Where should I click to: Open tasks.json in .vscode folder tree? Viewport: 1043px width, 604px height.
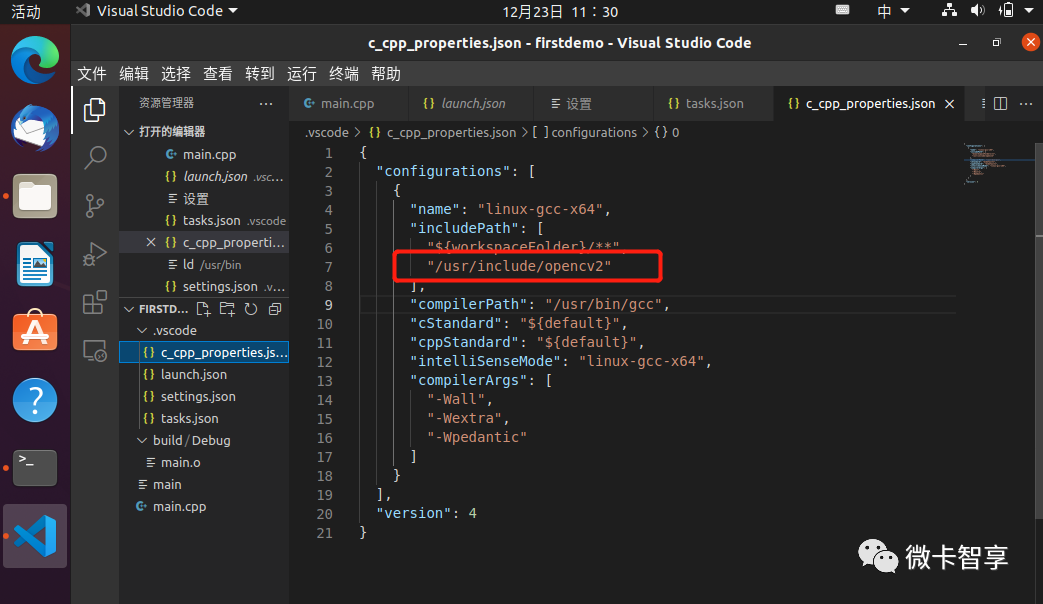(204, 418)
